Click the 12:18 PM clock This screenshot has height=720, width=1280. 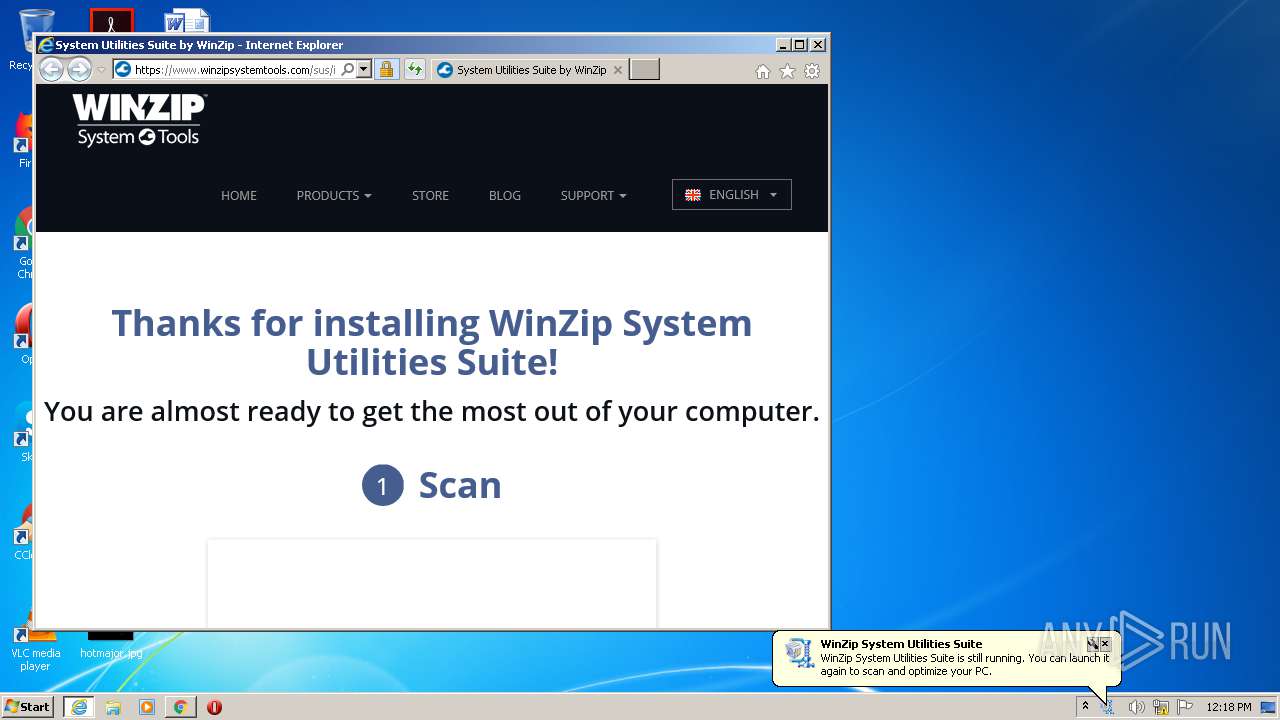pos(1229,707)
